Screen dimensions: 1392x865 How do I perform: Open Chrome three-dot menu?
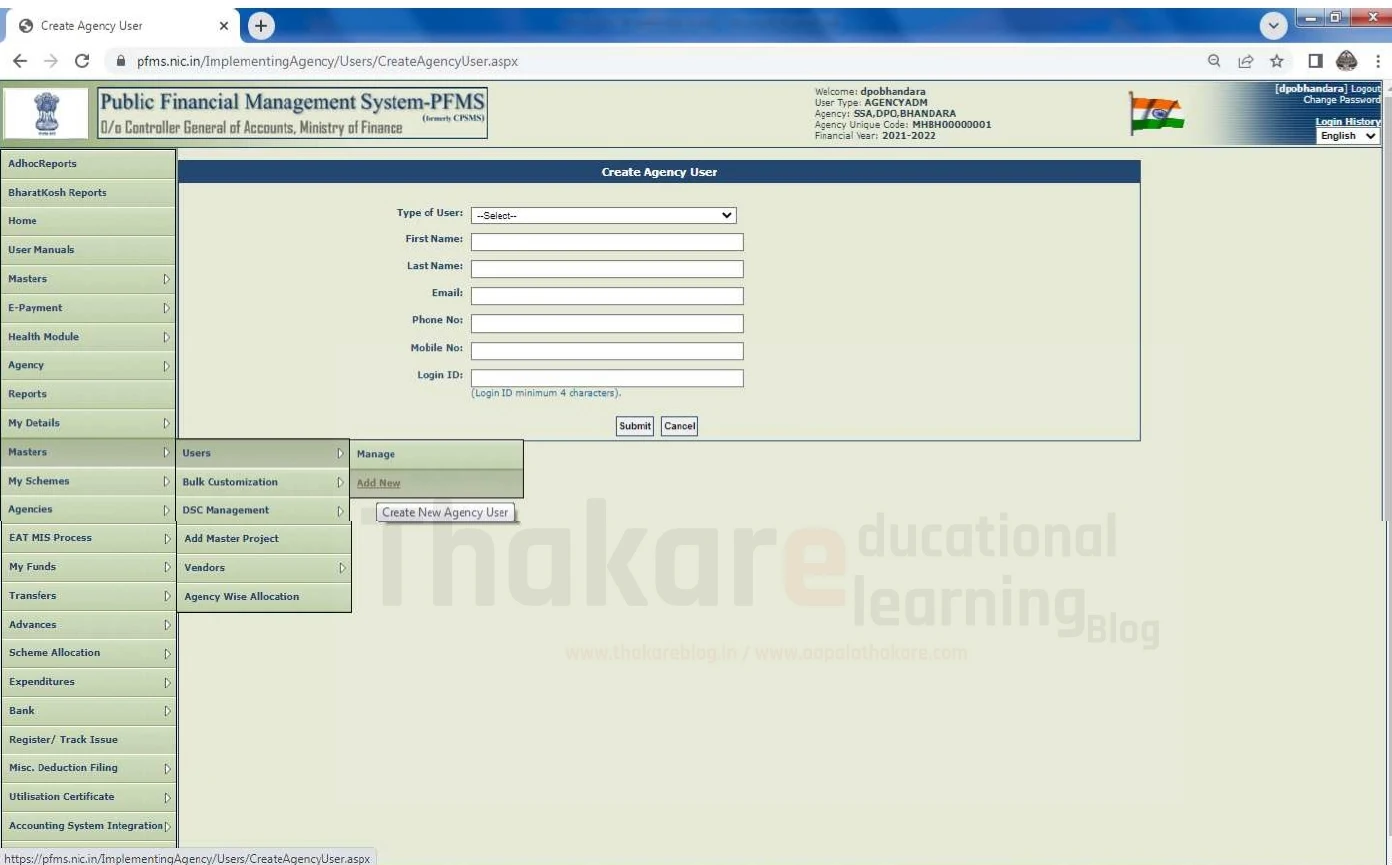click(1377, 61)
